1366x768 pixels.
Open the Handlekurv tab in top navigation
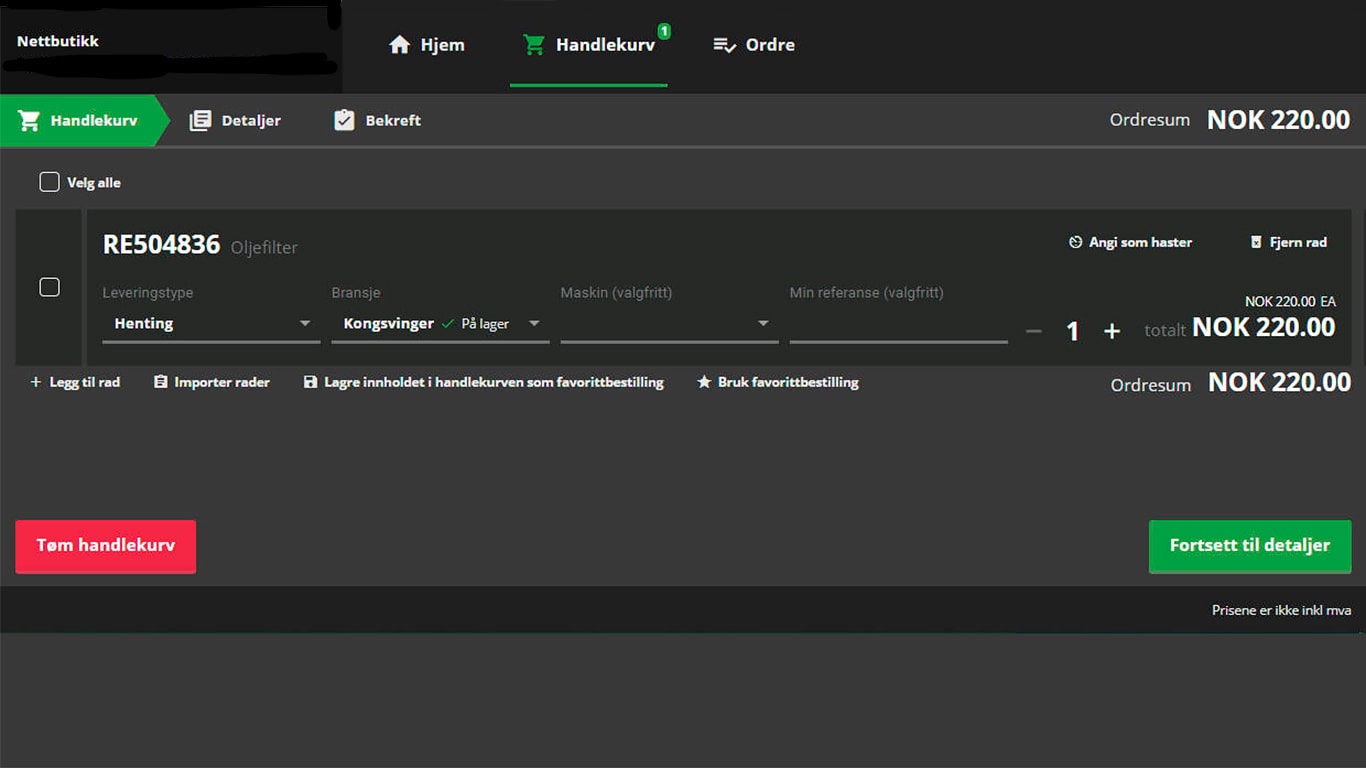589,45
